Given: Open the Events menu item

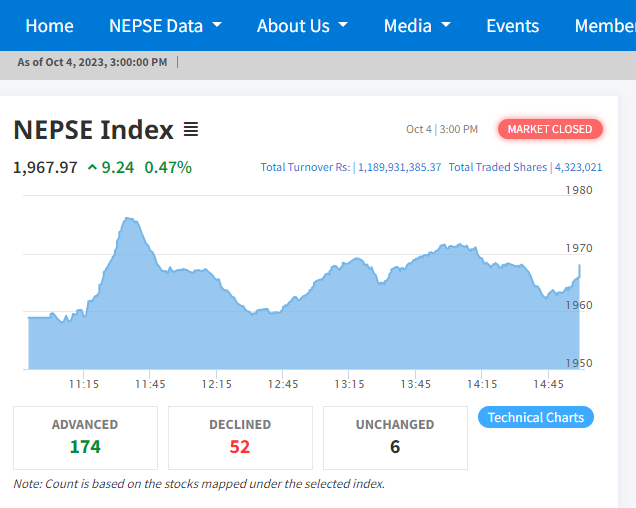Looking at the screenshot, I should click(512, 26).
